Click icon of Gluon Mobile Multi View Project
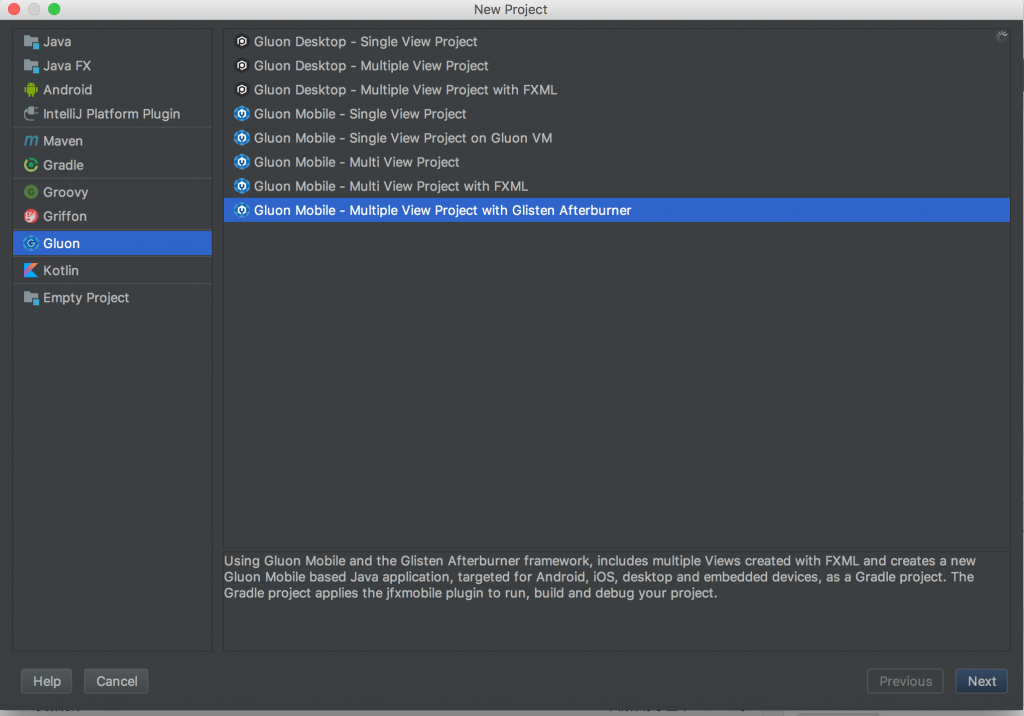Screen dimensions: 1024x716 click(242, 162)
